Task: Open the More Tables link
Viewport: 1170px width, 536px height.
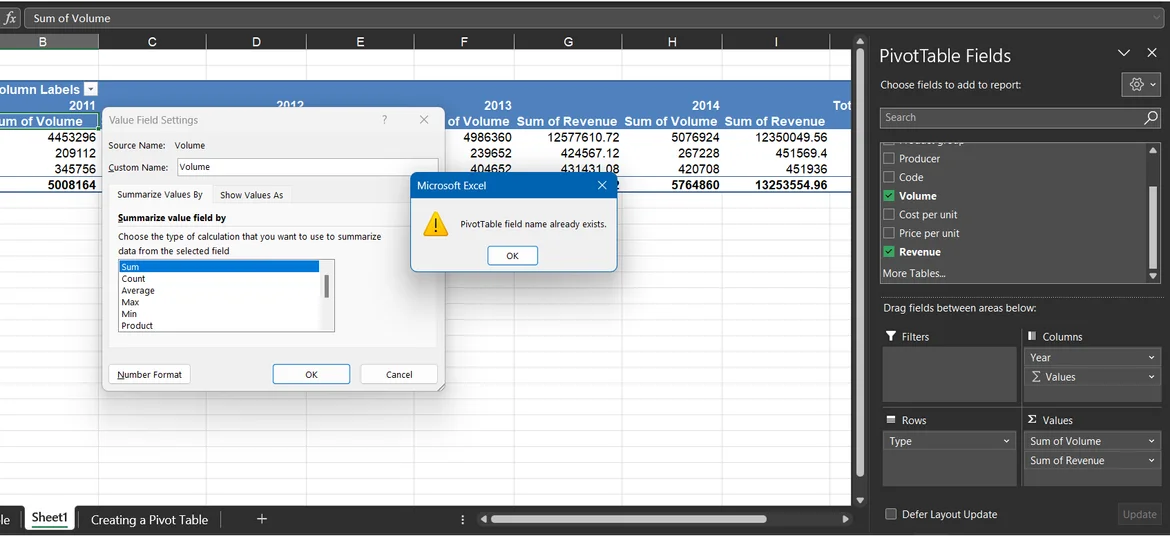Action: click(x=913, y=273)
